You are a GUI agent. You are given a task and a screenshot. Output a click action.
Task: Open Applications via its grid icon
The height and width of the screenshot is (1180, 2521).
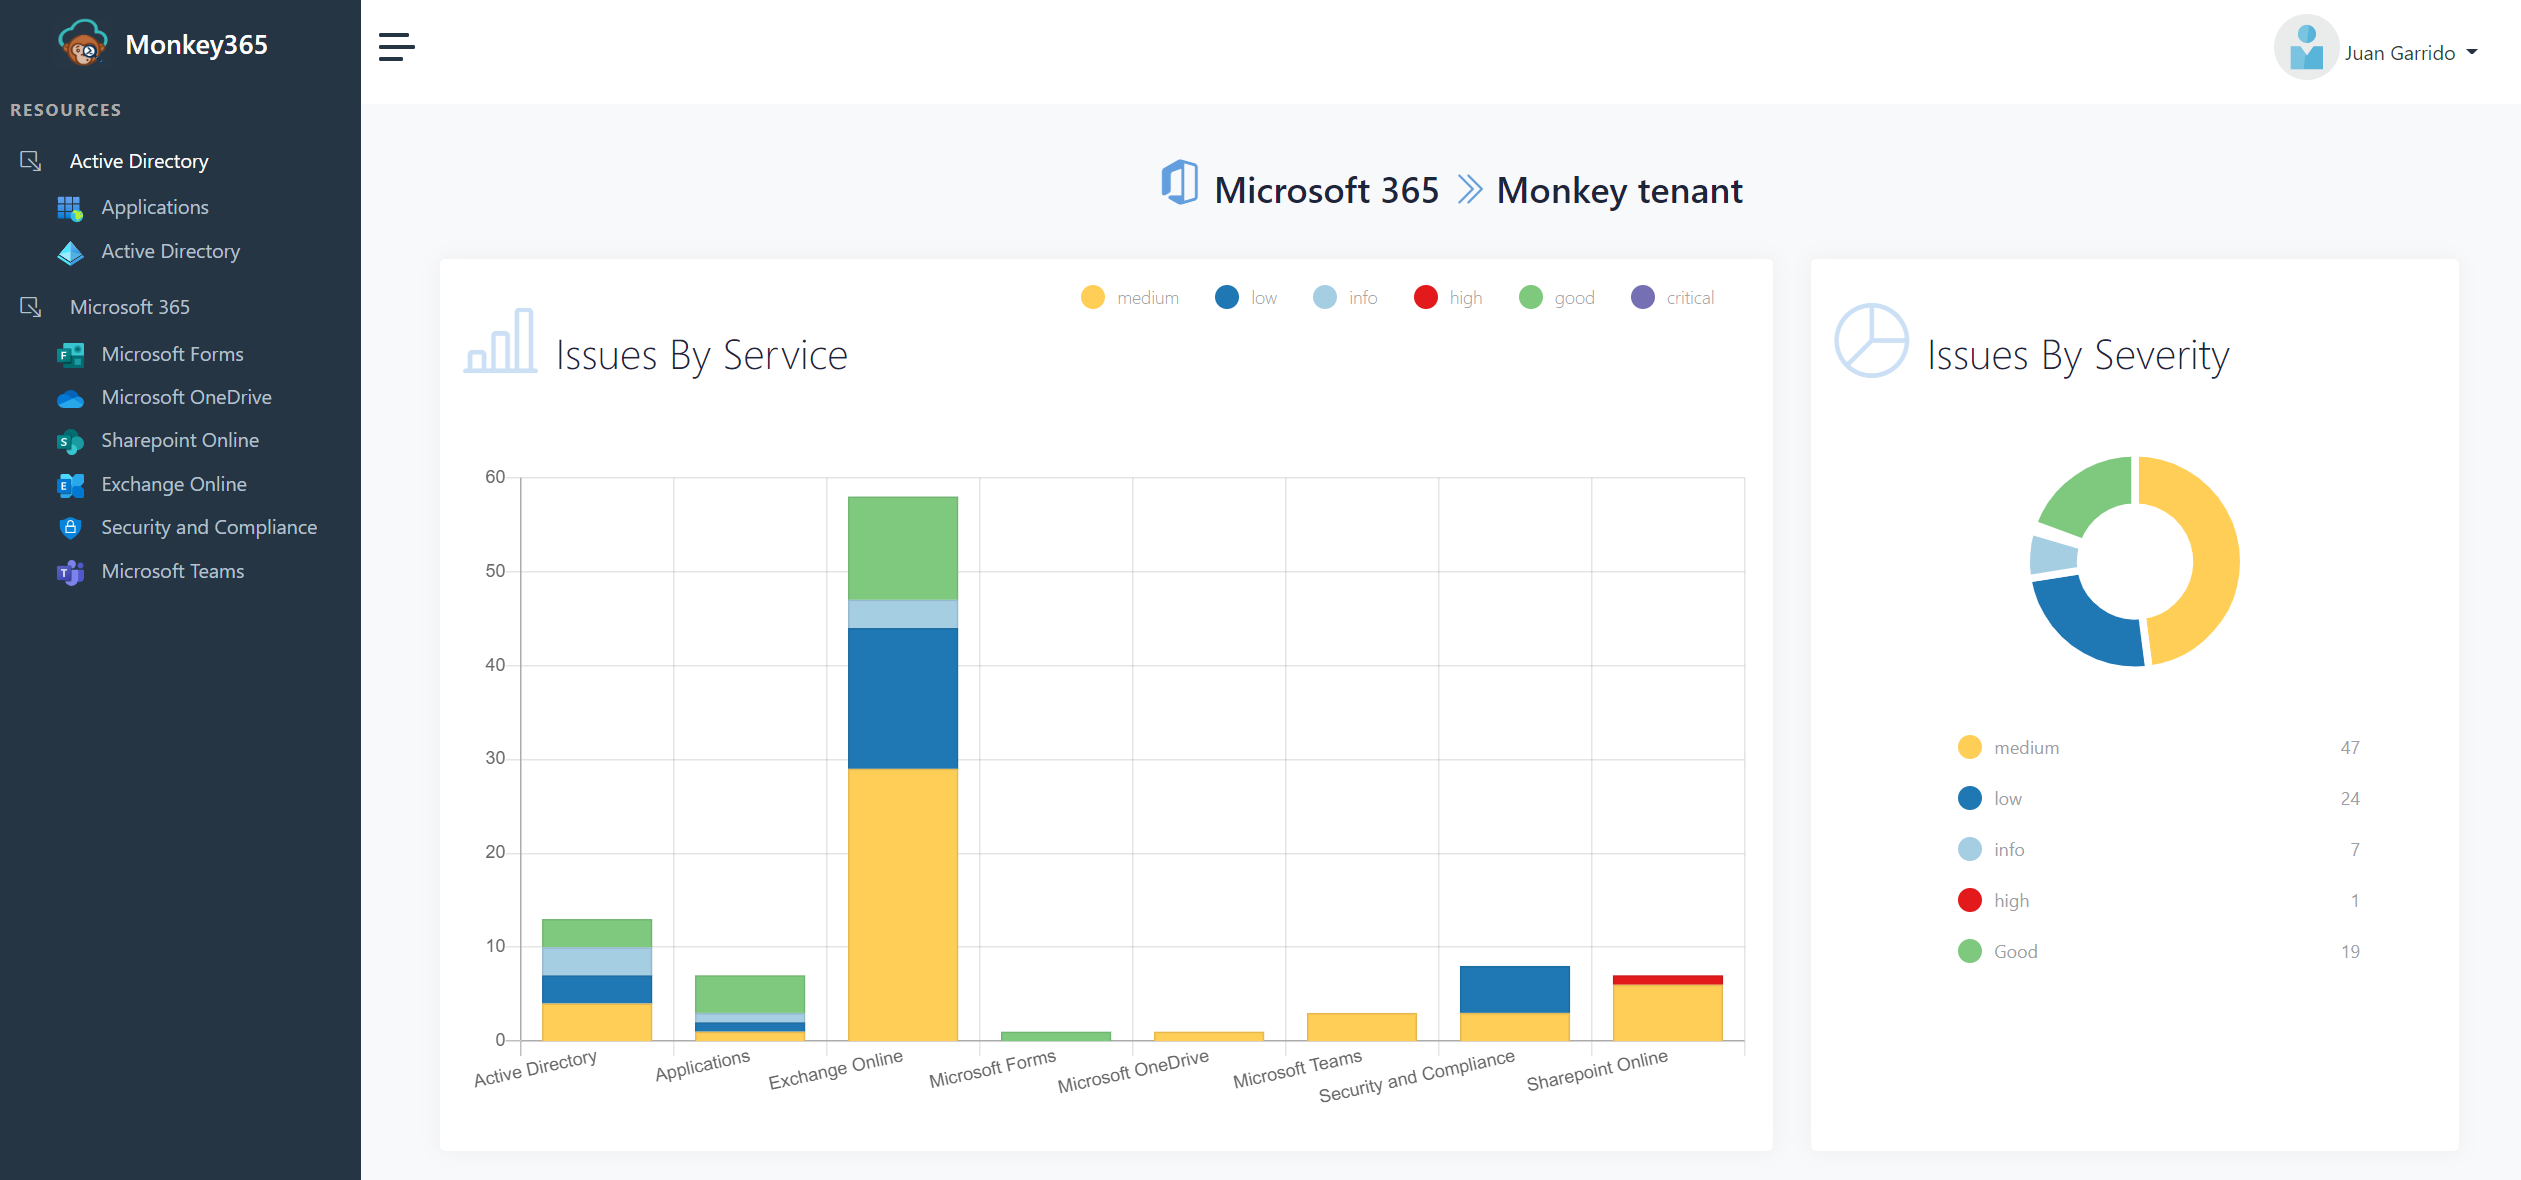(70, 208)
